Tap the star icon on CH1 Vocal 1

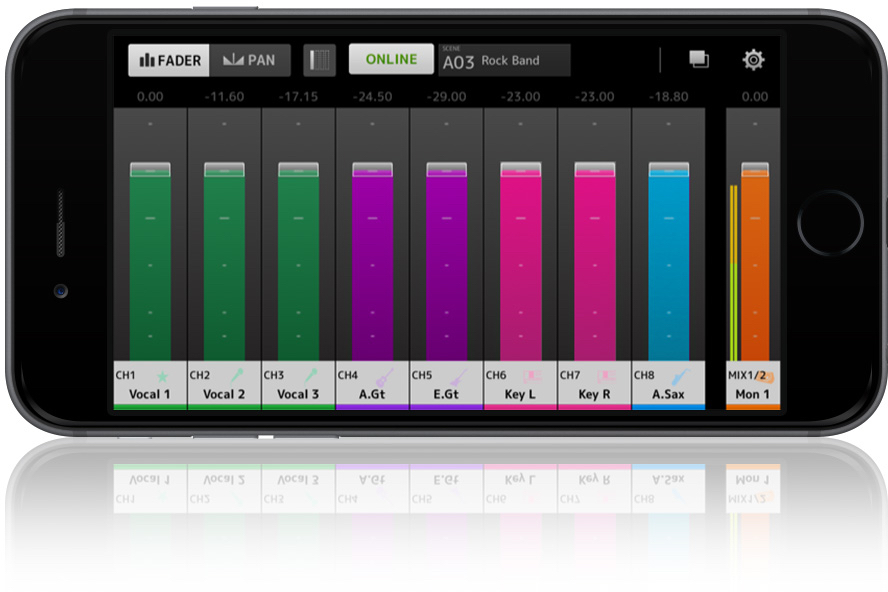tap(163, 376)
